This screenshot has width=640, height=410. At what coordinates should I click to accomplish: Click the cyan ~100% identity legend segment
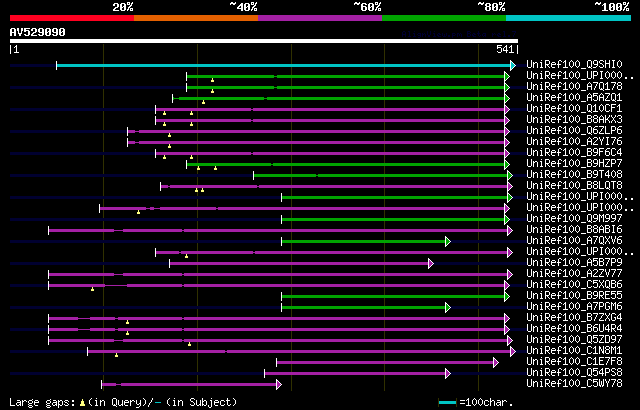pyautogui.click(x=569, y=18)
